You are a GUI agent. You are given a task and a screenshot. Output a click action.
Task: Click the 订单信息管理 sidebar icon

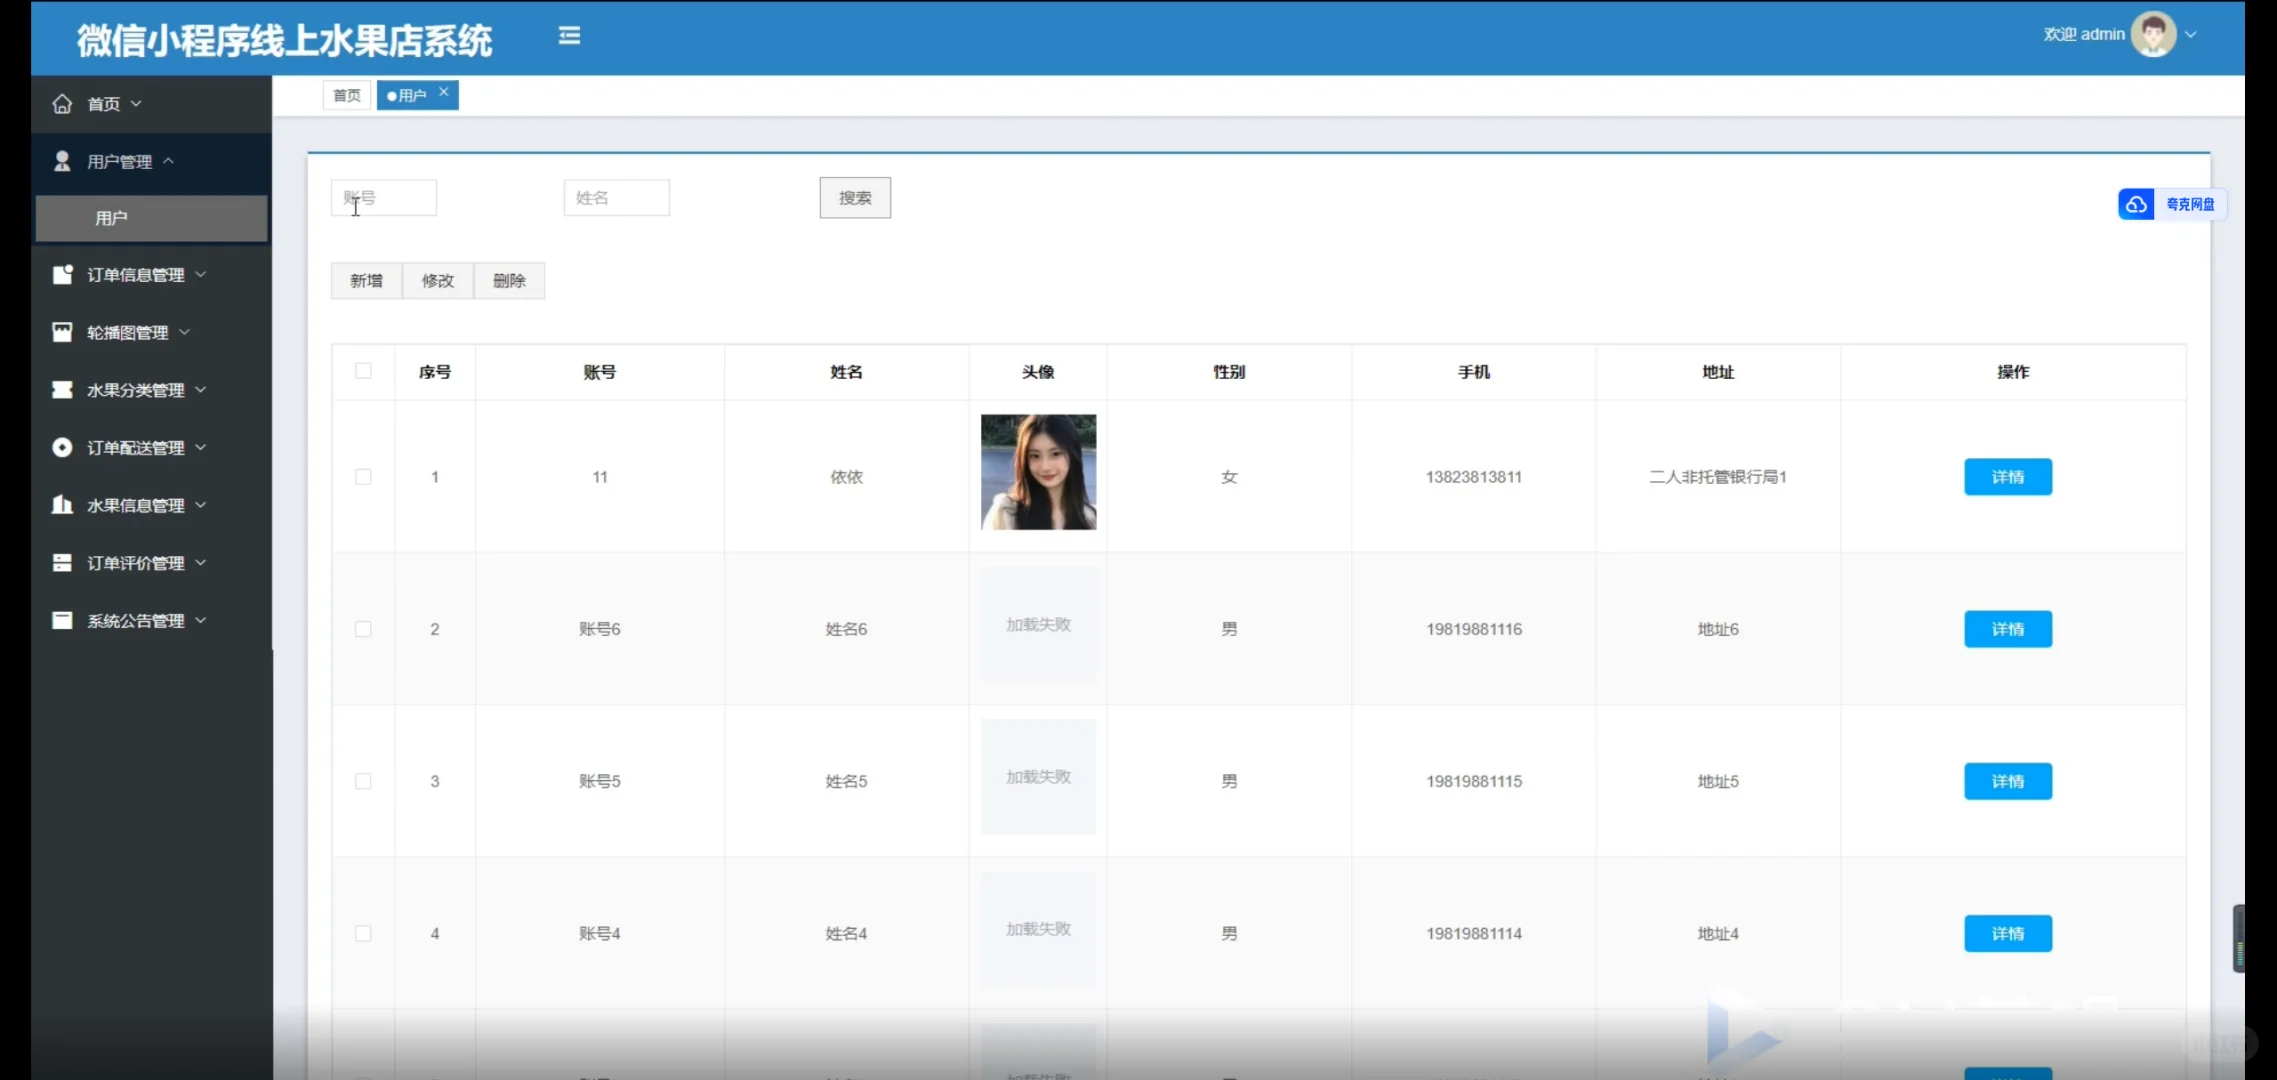(x=62, y=274)
